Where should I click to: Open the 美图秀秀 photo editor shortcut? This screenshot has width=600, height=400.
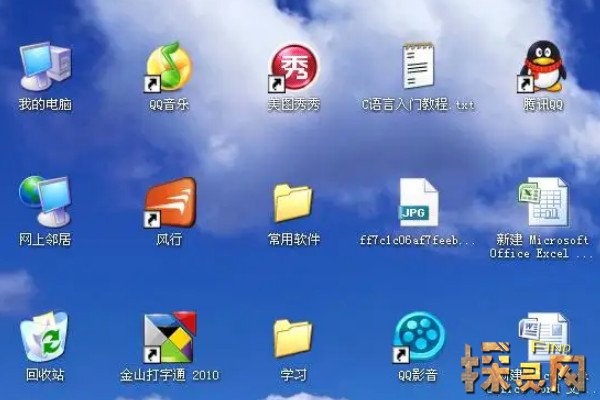[x=292, y=66]
